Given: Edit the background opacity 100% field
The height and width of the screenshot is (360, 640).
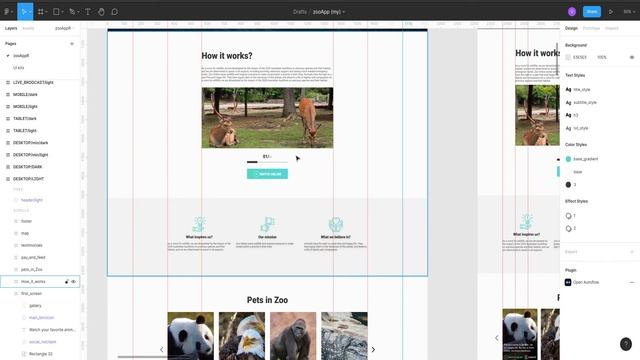Looking at the screenshot, I should (602, 58).
